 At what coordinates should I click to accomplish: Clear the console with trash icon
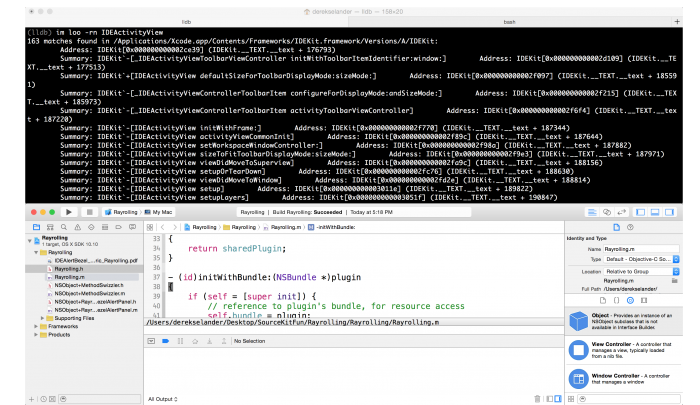click(x=538, y=399)
